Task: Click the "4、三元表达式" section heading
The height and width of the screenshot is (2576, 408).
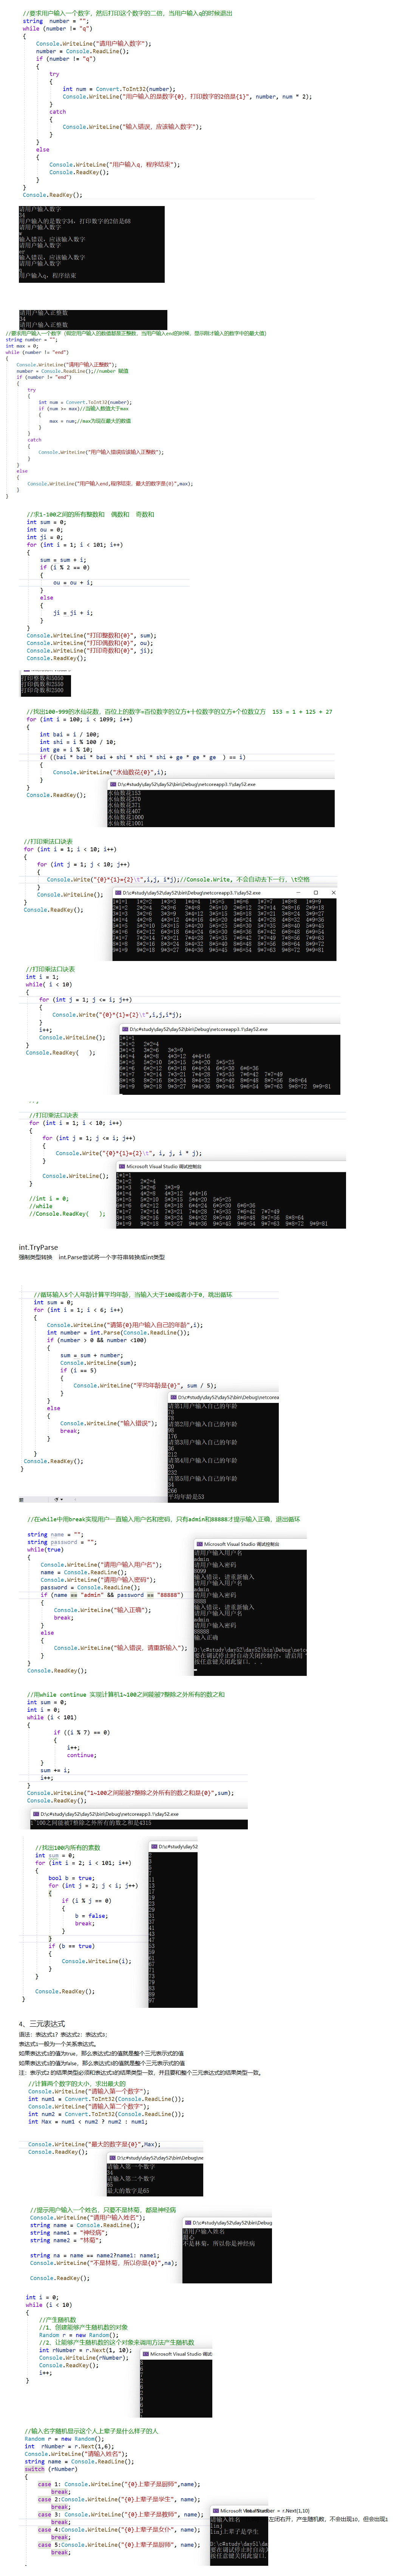Action: coord(41,2024)
